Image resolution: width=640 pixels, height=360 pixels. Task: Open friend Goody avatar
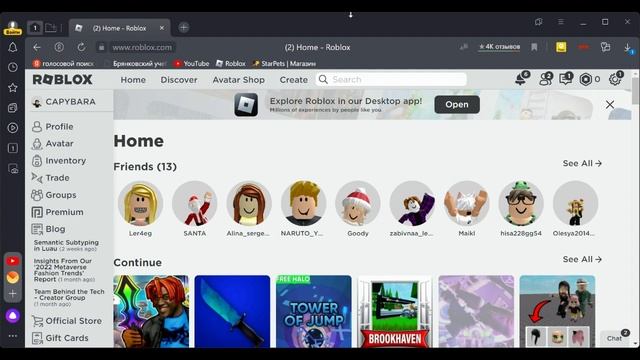(x=358, y=203)
